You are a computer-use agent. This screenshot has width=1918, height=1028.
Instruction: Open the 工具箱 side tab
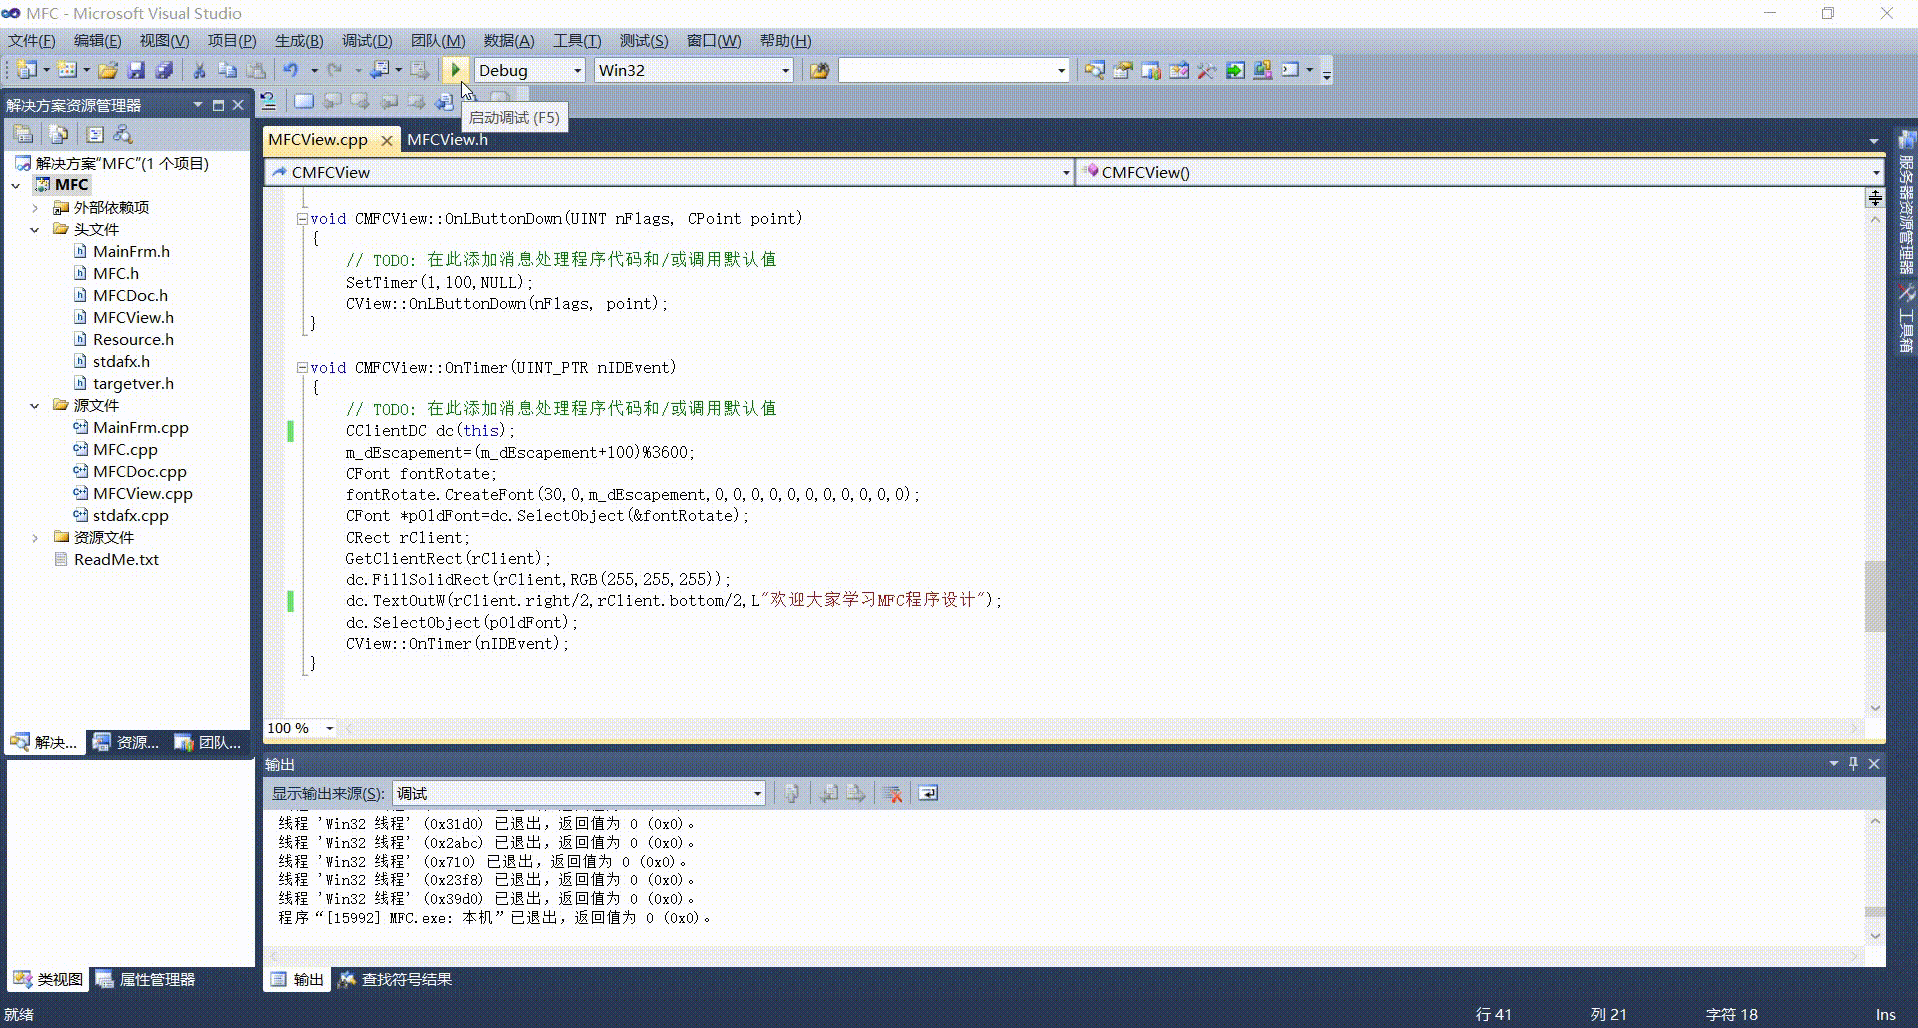pos(1907,320)
